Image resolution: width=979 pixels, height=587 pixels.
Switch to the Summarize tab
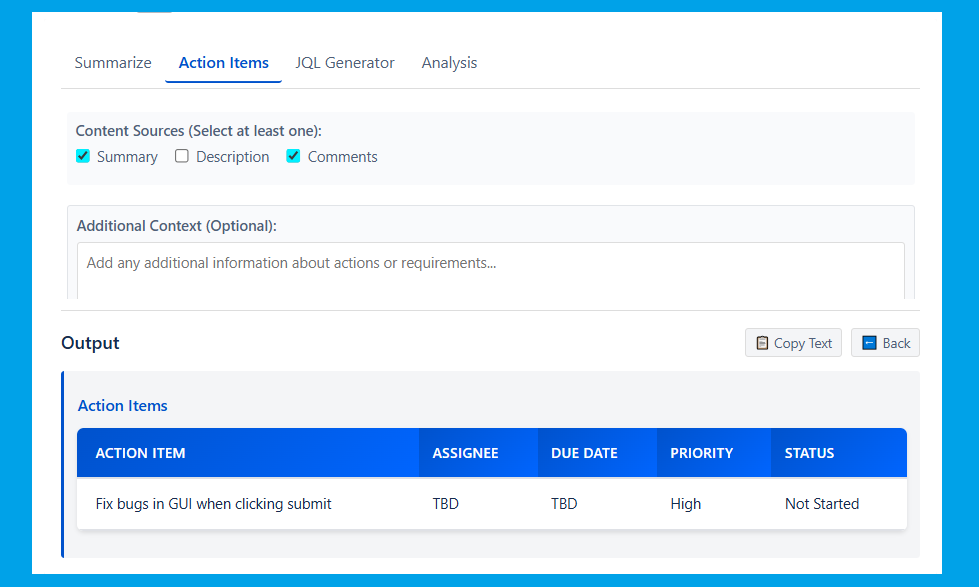point(113,63)
